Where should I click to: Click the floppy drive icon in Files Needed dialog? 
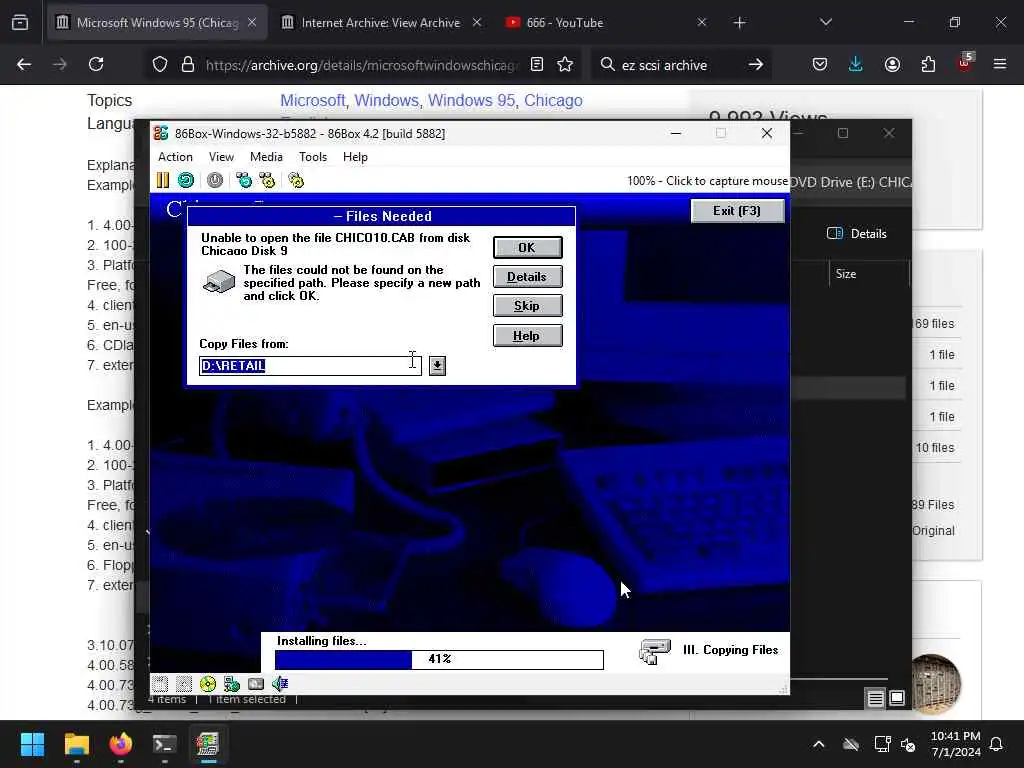pyautogui.click(x=219, y=281)
